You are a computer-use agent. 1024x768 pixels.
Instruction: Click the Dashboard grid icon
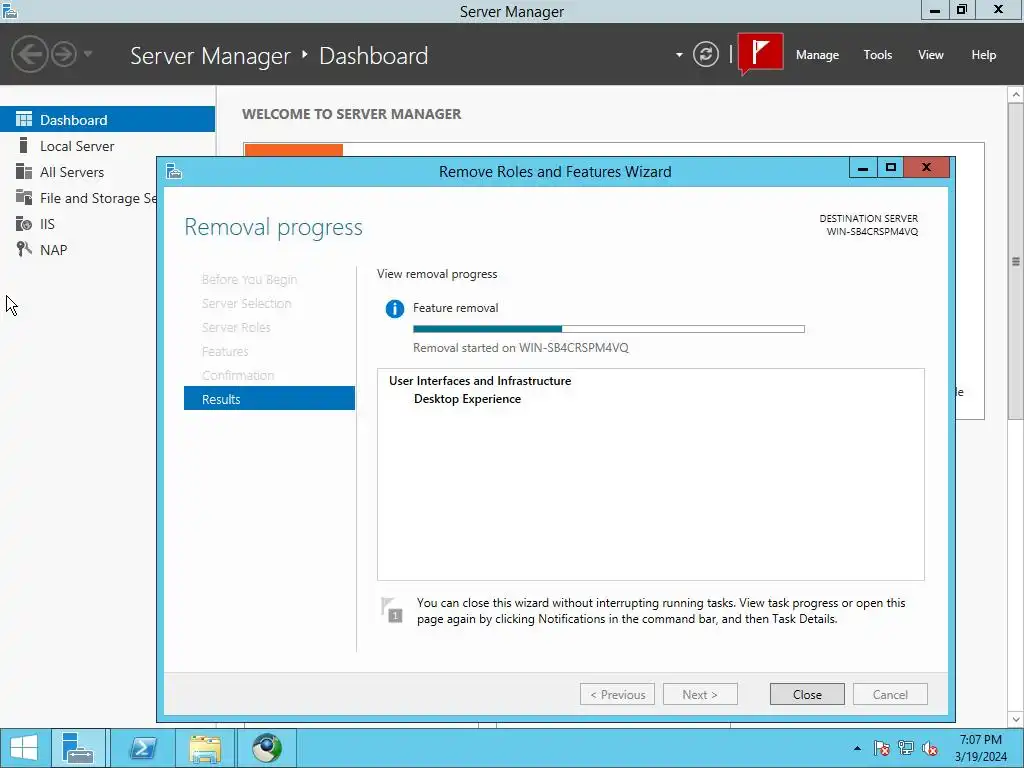(24, 119)
